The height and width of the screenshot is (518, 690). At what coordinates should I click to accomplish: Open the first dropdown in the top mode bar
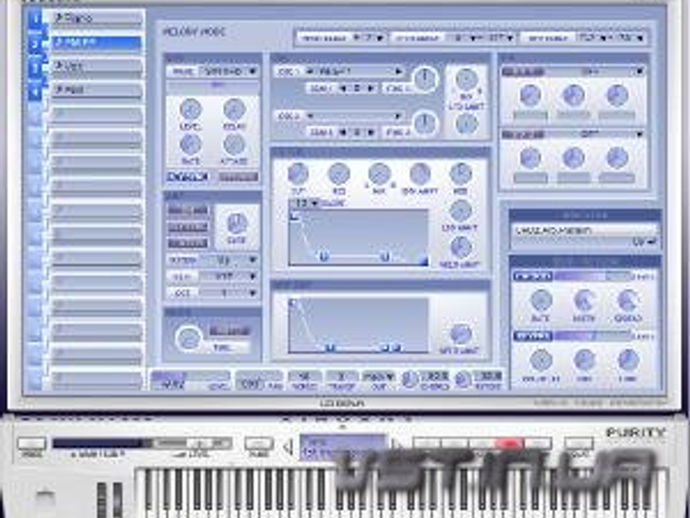tap(369, 38)
